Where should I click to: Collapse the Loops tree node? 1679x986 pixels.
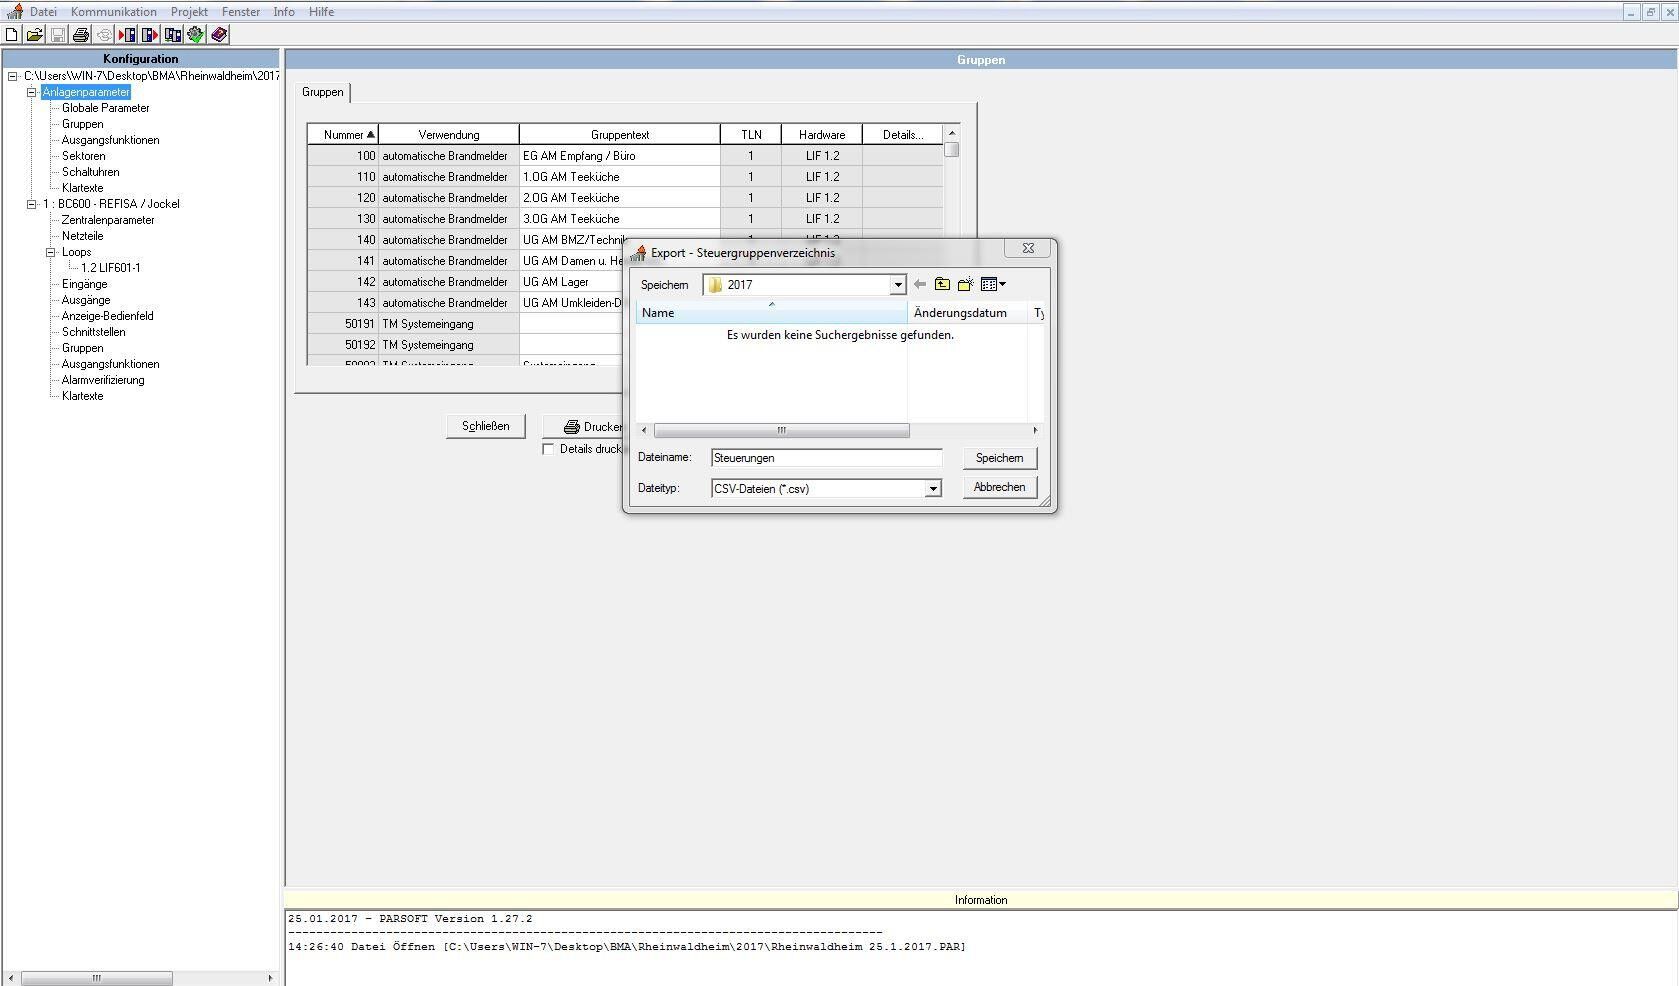coord(51,252)
